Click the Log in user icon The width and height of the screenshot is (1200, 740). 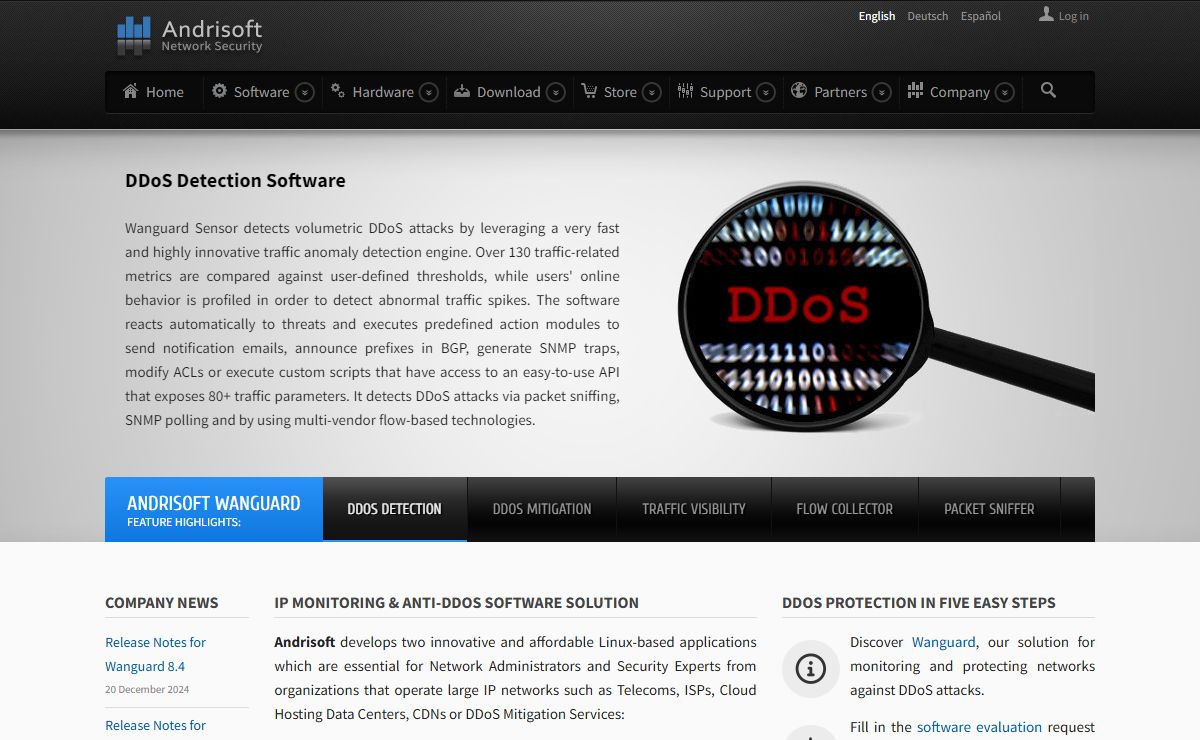(1046, 14)
